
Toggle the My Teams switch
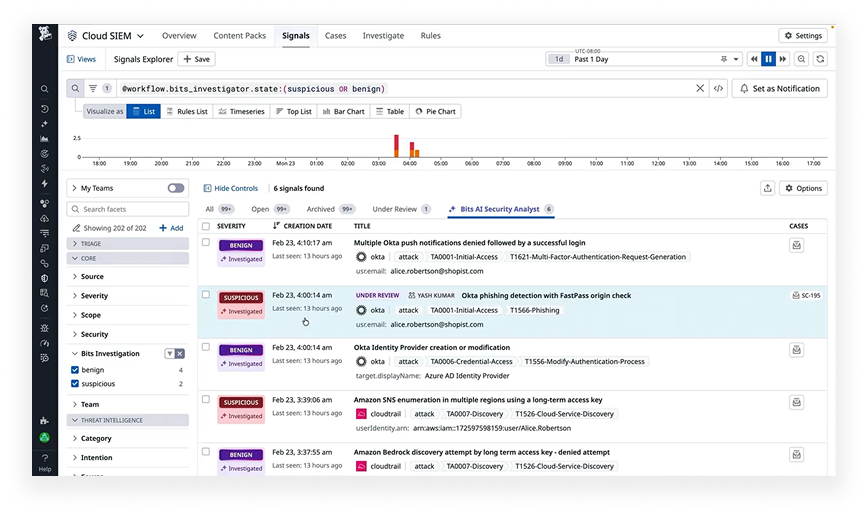click(176, 188)
